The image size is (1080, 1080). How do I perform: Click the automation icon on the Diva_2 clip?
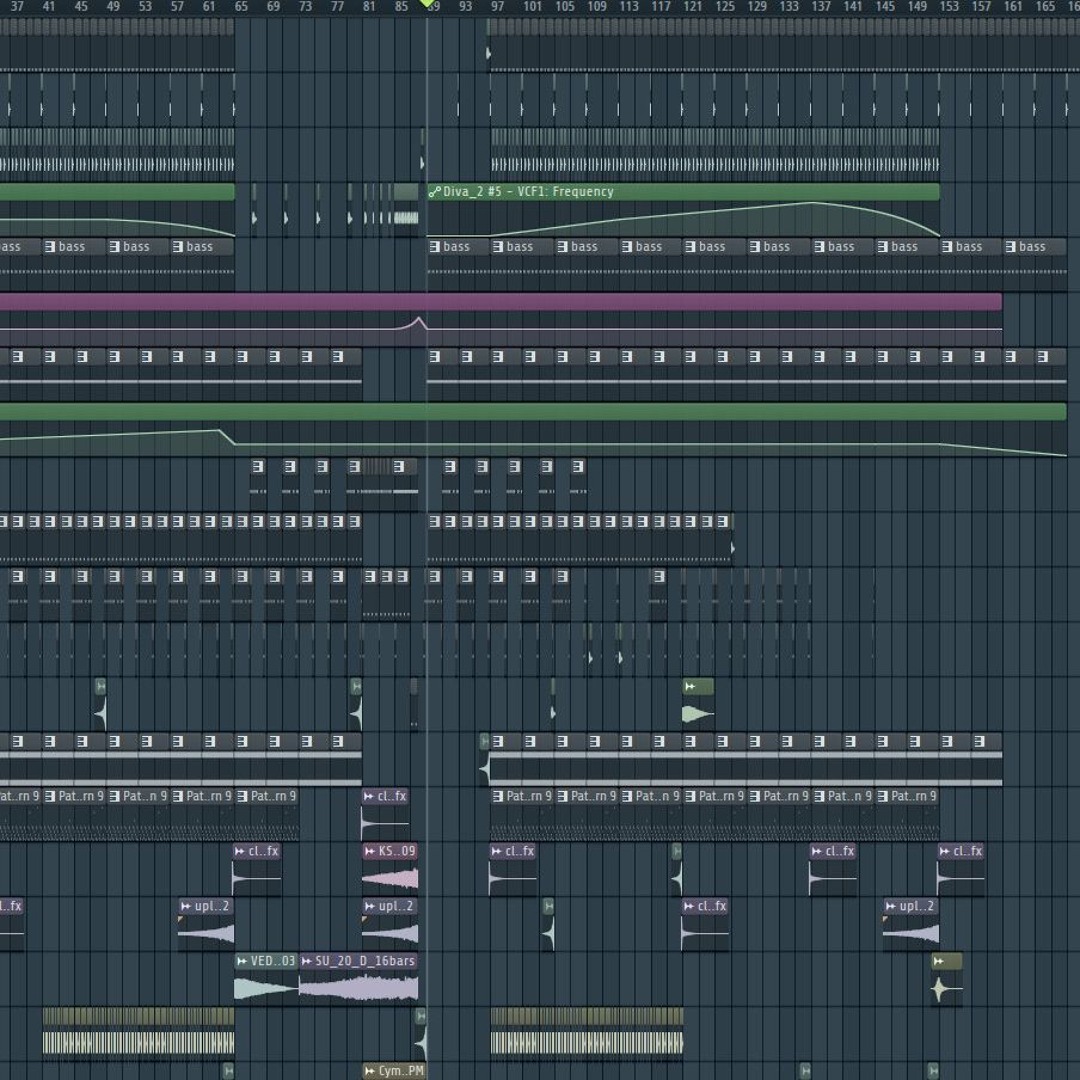click(434, 192)
